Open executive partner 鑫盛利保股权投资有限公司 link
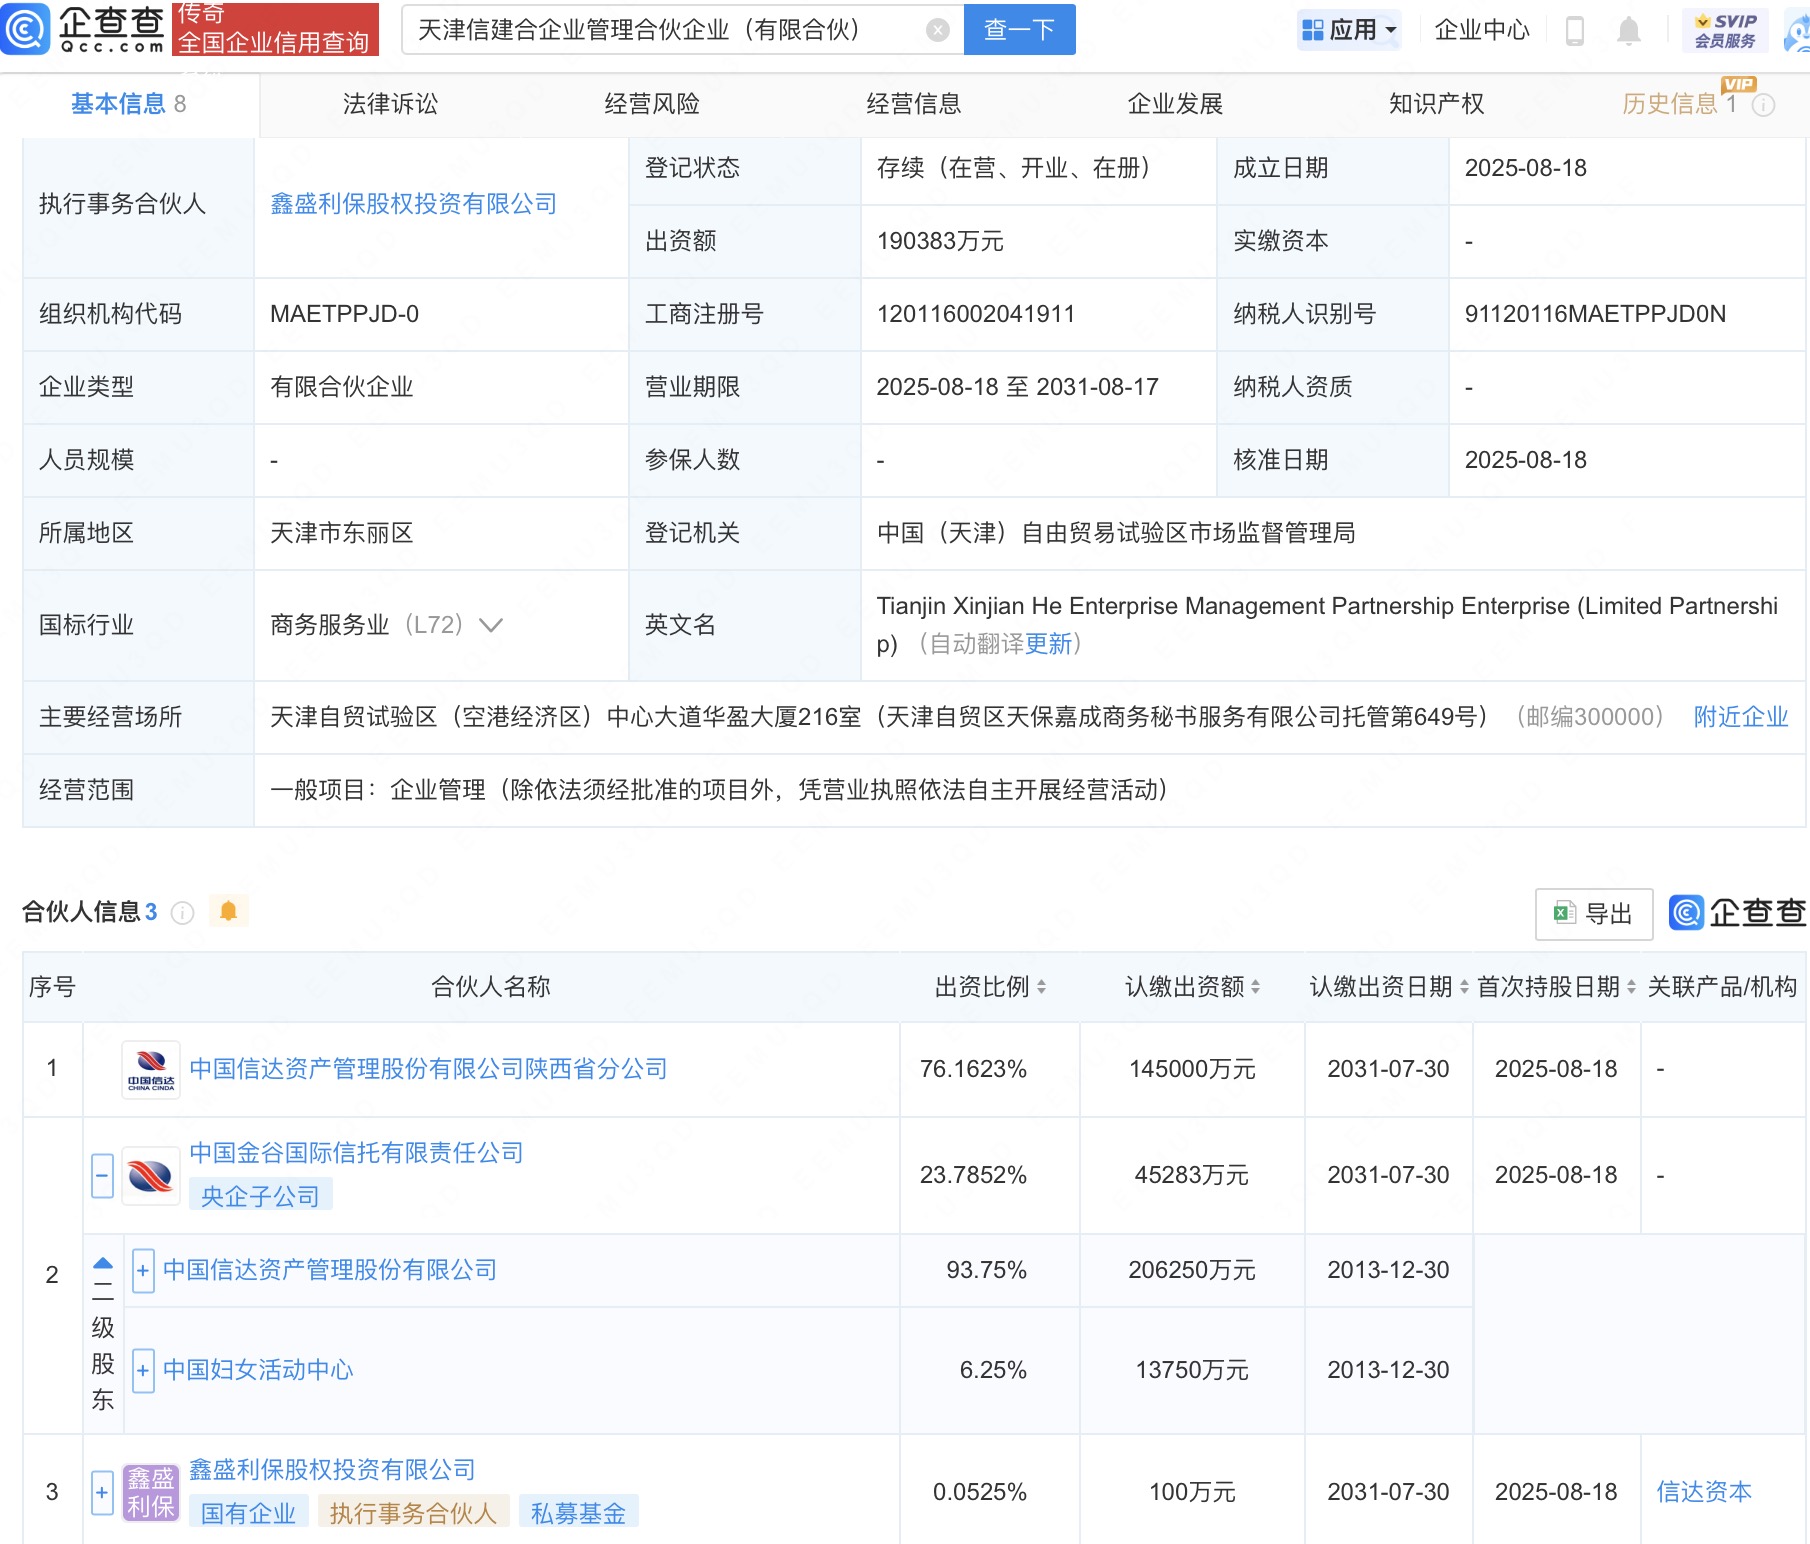Screen dimensions: 1810x1544 point(414,204)
